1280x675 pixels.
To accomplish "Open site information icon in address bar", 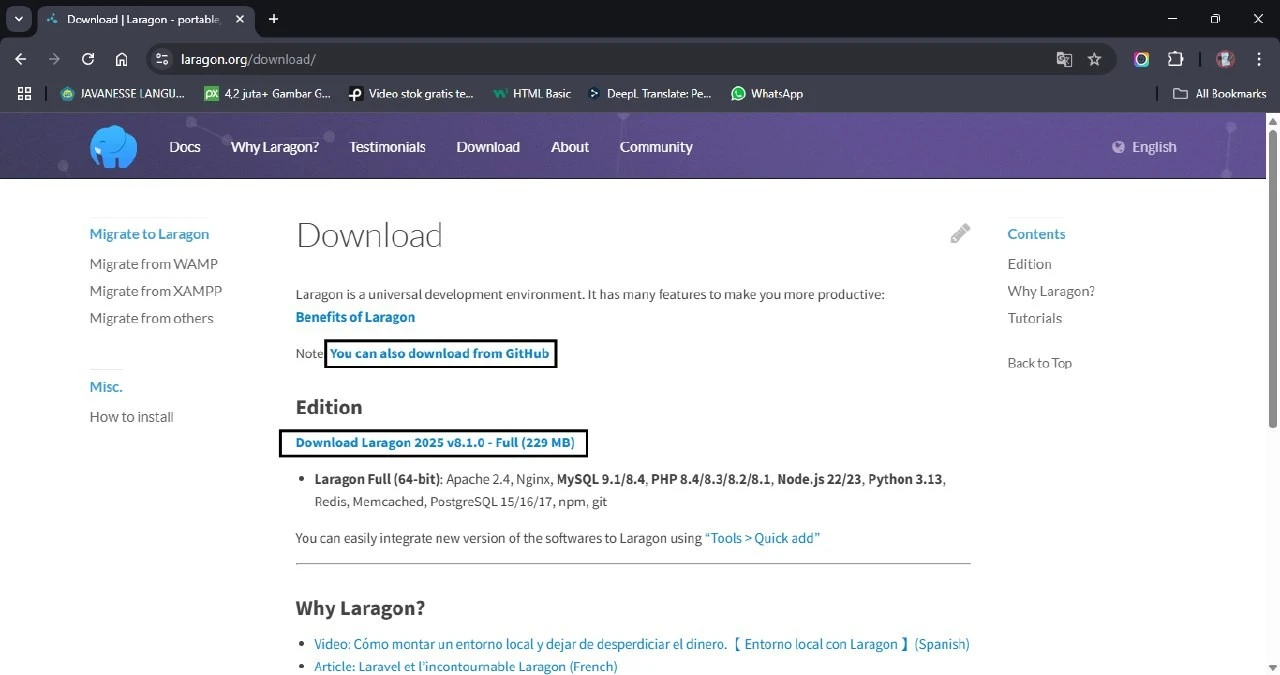I will point(163,59).
